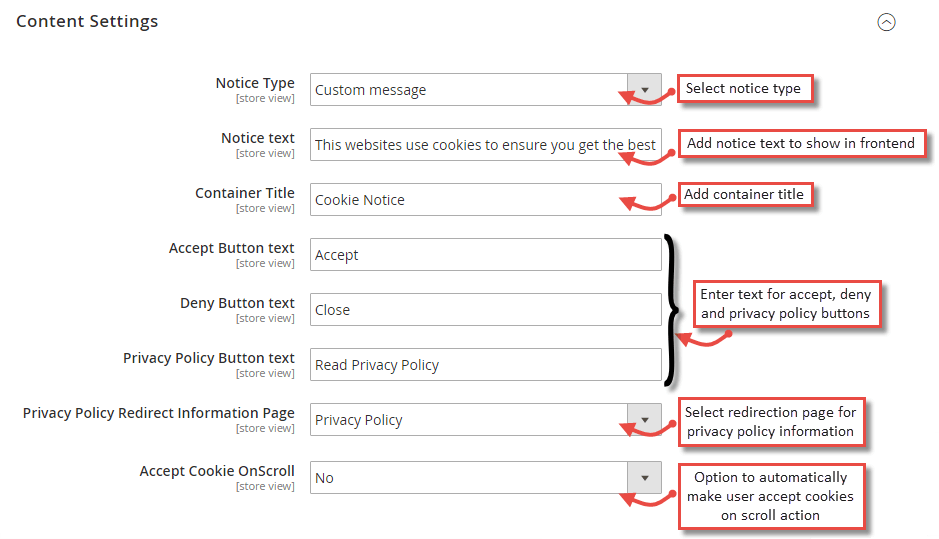Click the Notice Type label
Viewport: 939px width, 539px height.
255,83
